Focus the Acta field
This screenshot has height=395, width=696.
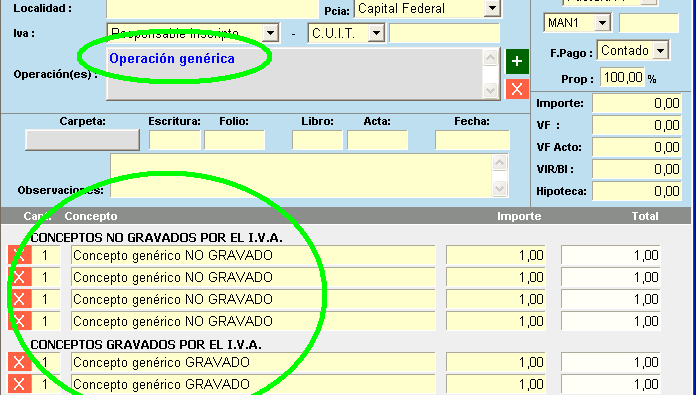[377, 140]
